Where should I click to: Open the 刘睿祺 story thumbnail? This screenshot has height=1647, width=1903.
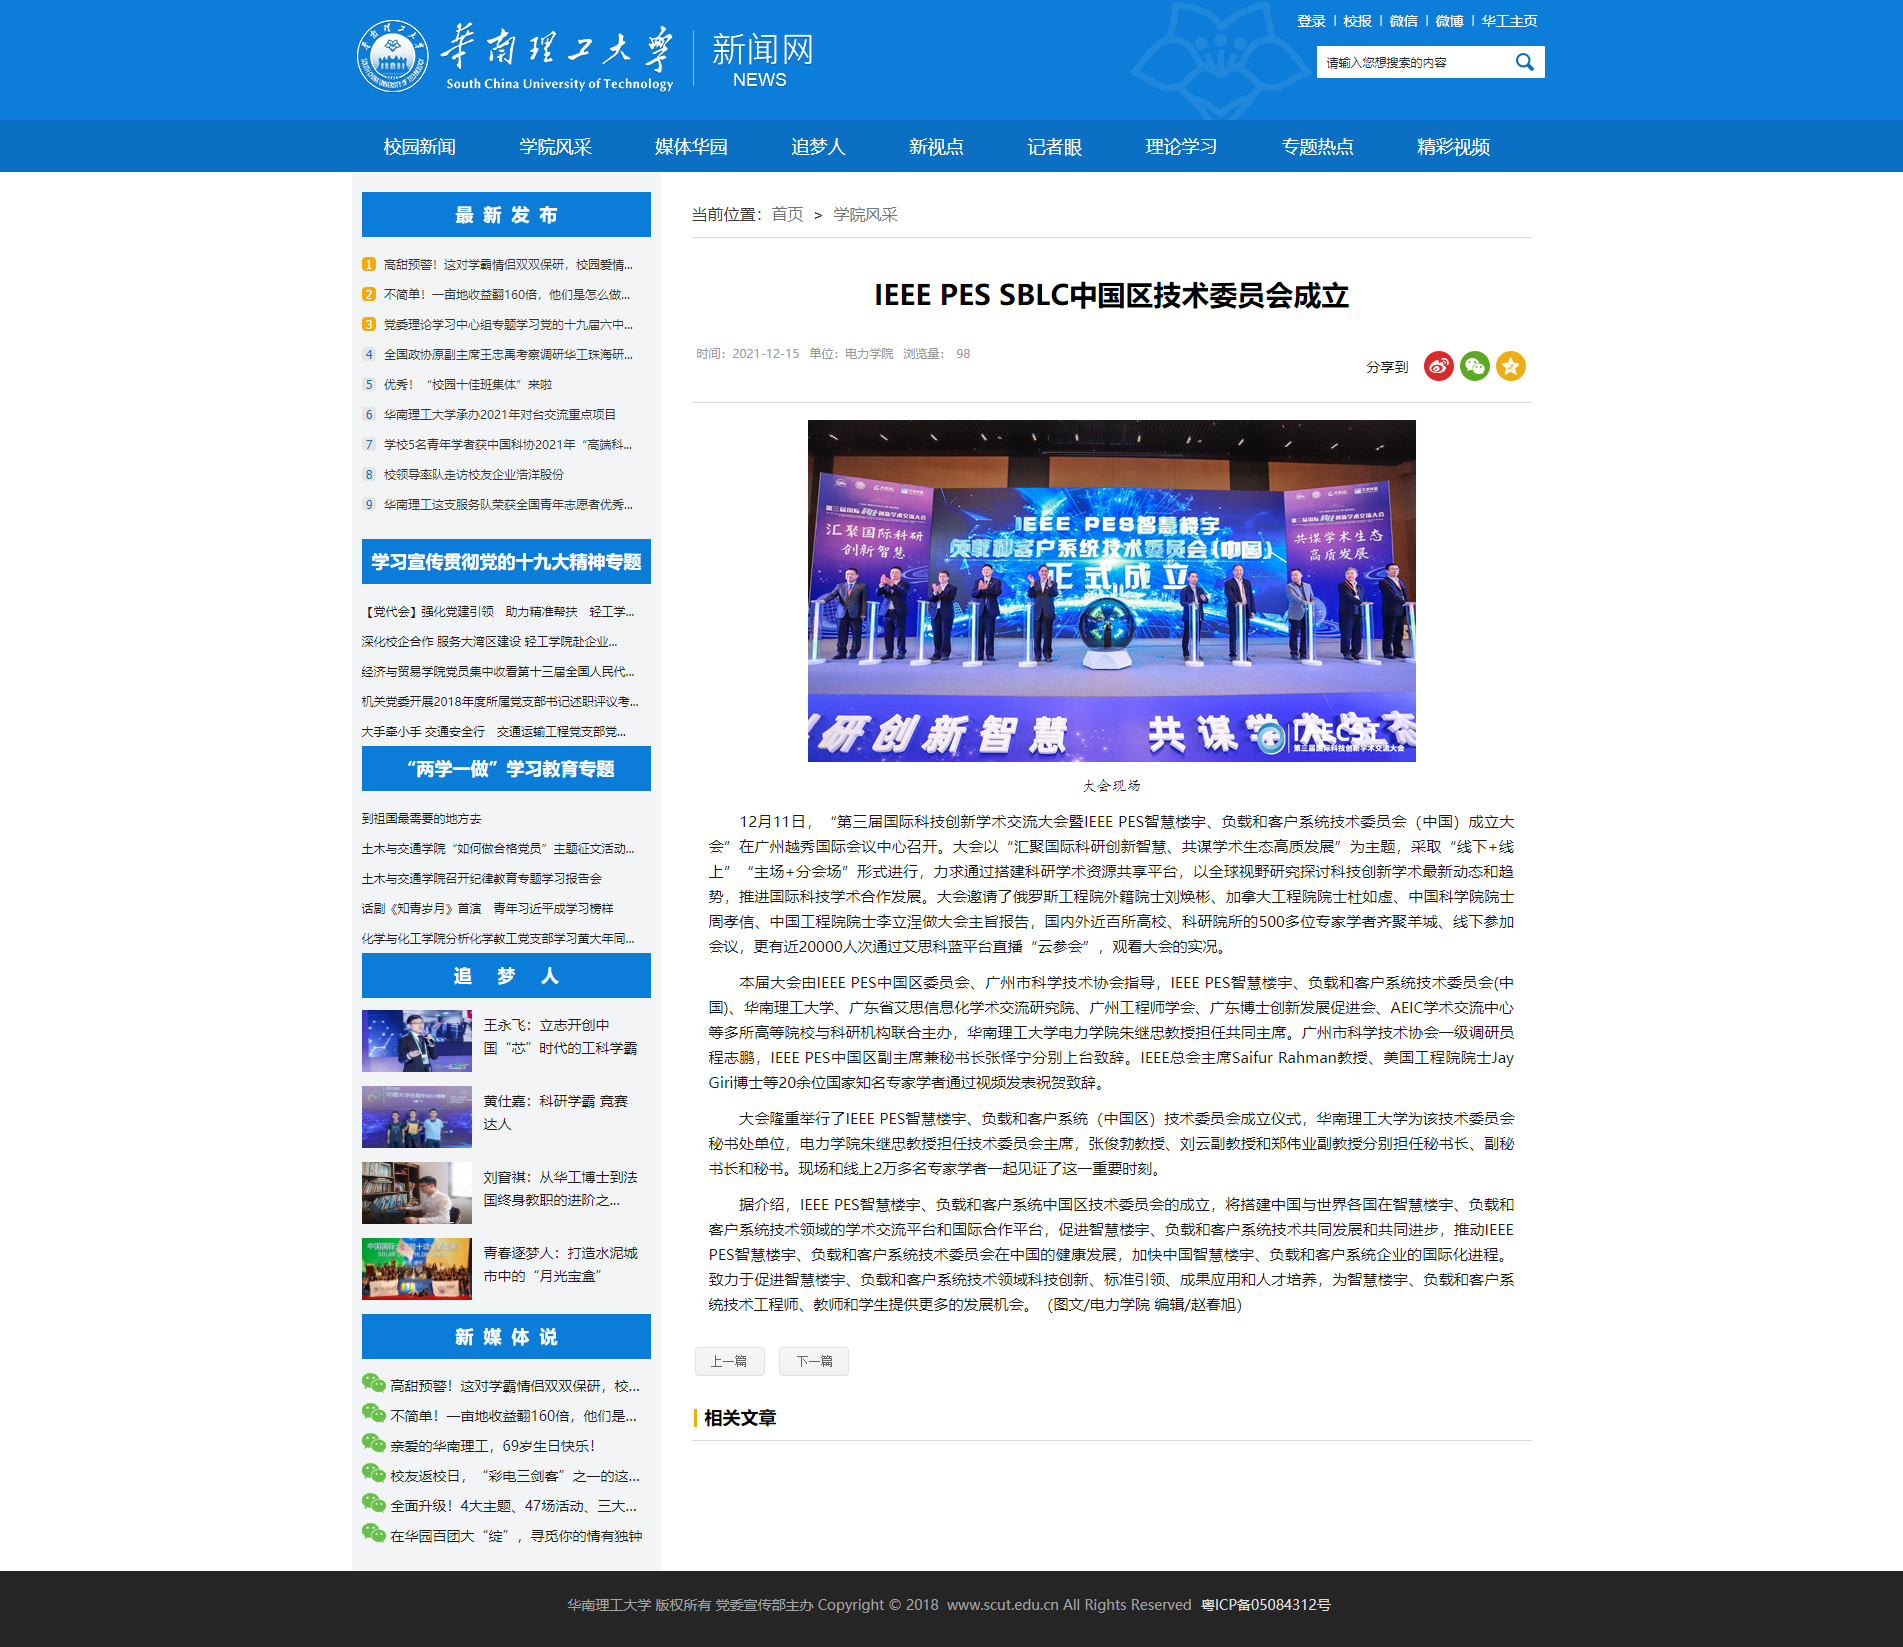point(416,1193)
